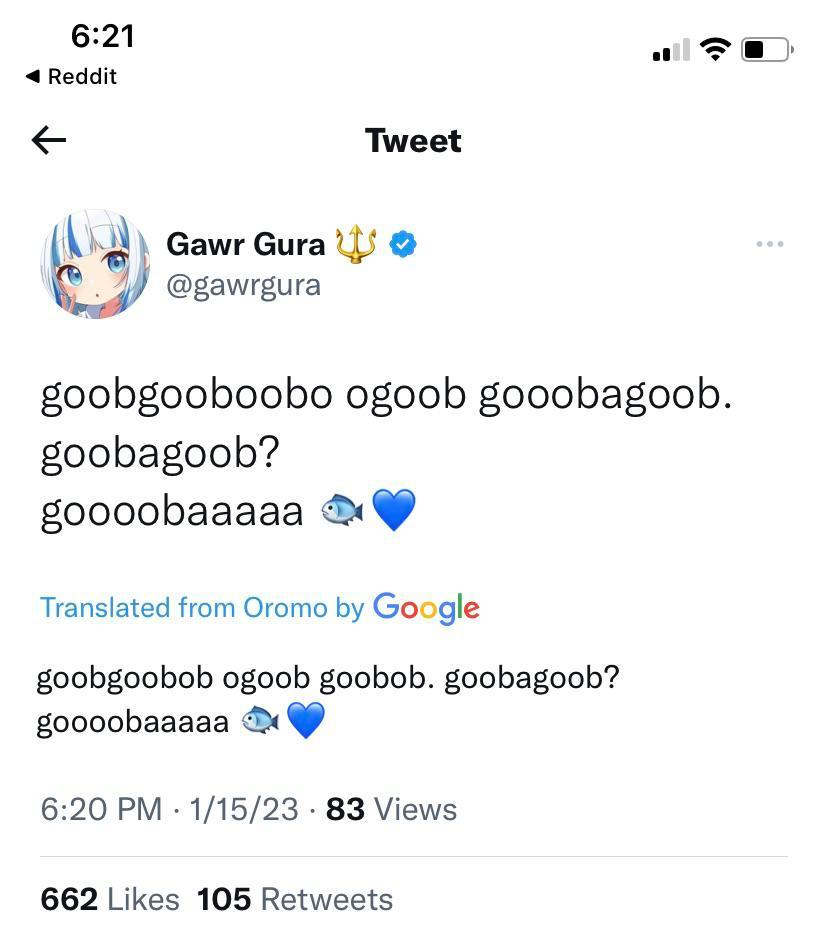This screenshot has width=828, height=934.
Task: Click the trident emoji in the display name
Action: (x=356, y=242)
